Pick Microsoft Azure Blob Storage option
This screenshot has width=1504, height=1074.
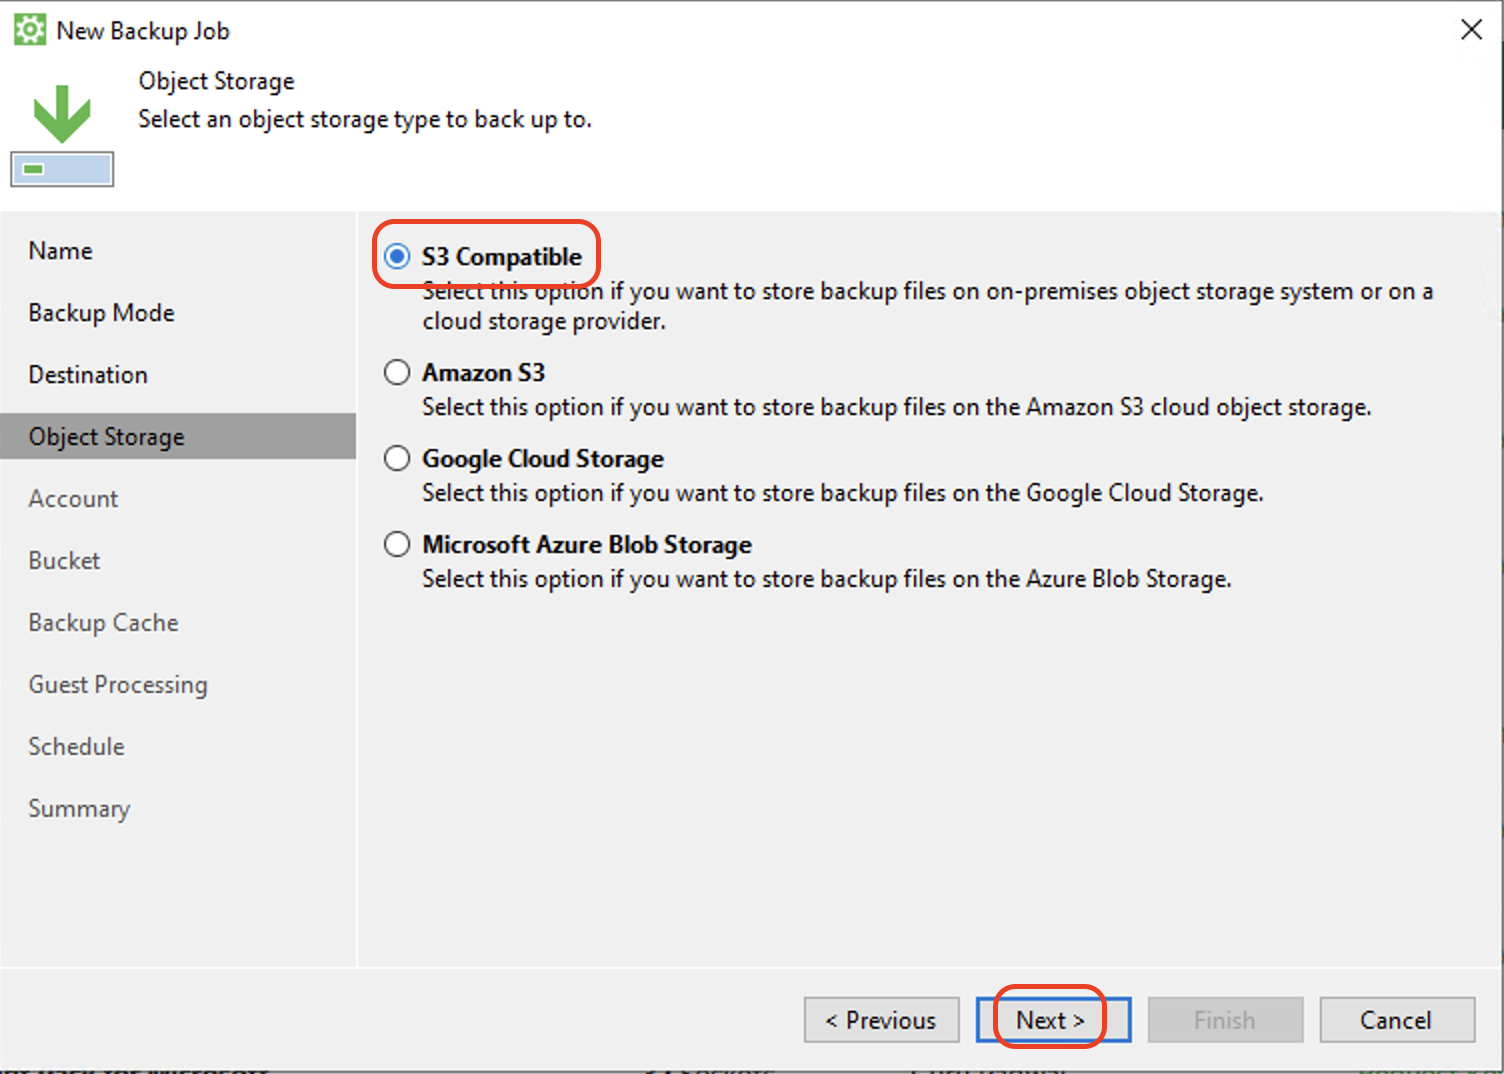pyautogui.click(x=397, y=545)
